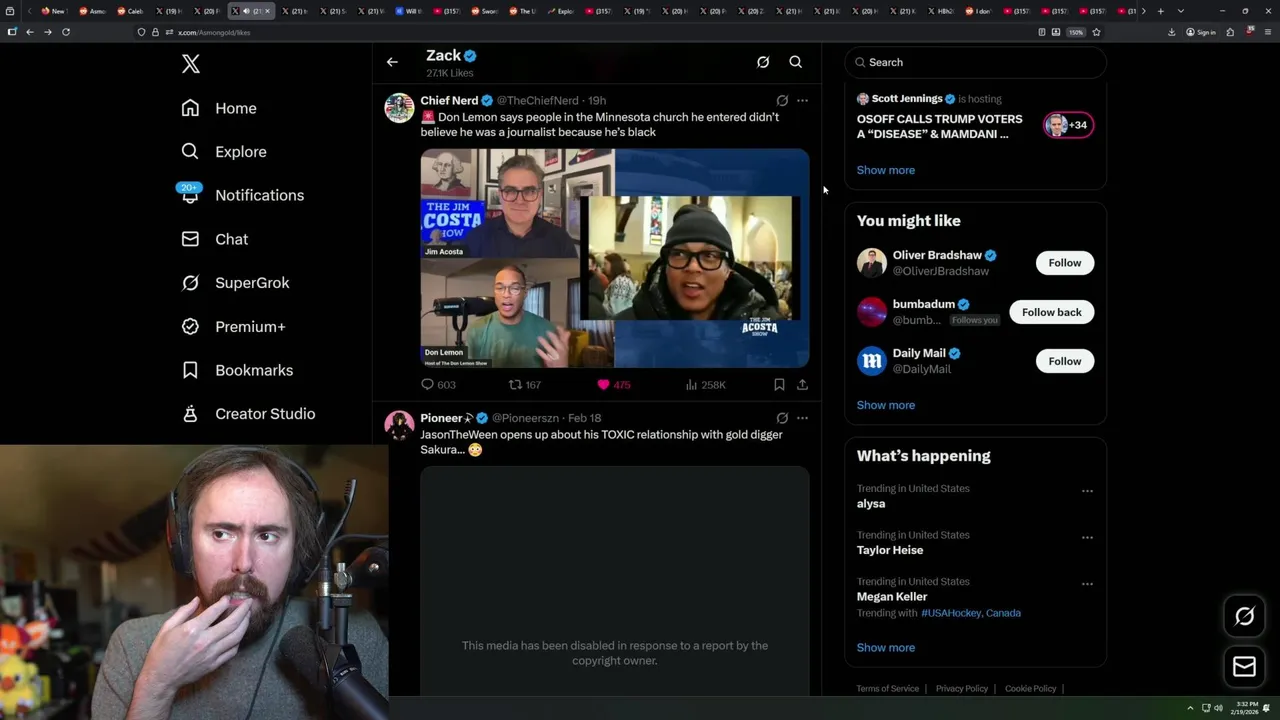Click the X logo in sidebar
Screen dimensions: 1280x720
pos(191,64)
